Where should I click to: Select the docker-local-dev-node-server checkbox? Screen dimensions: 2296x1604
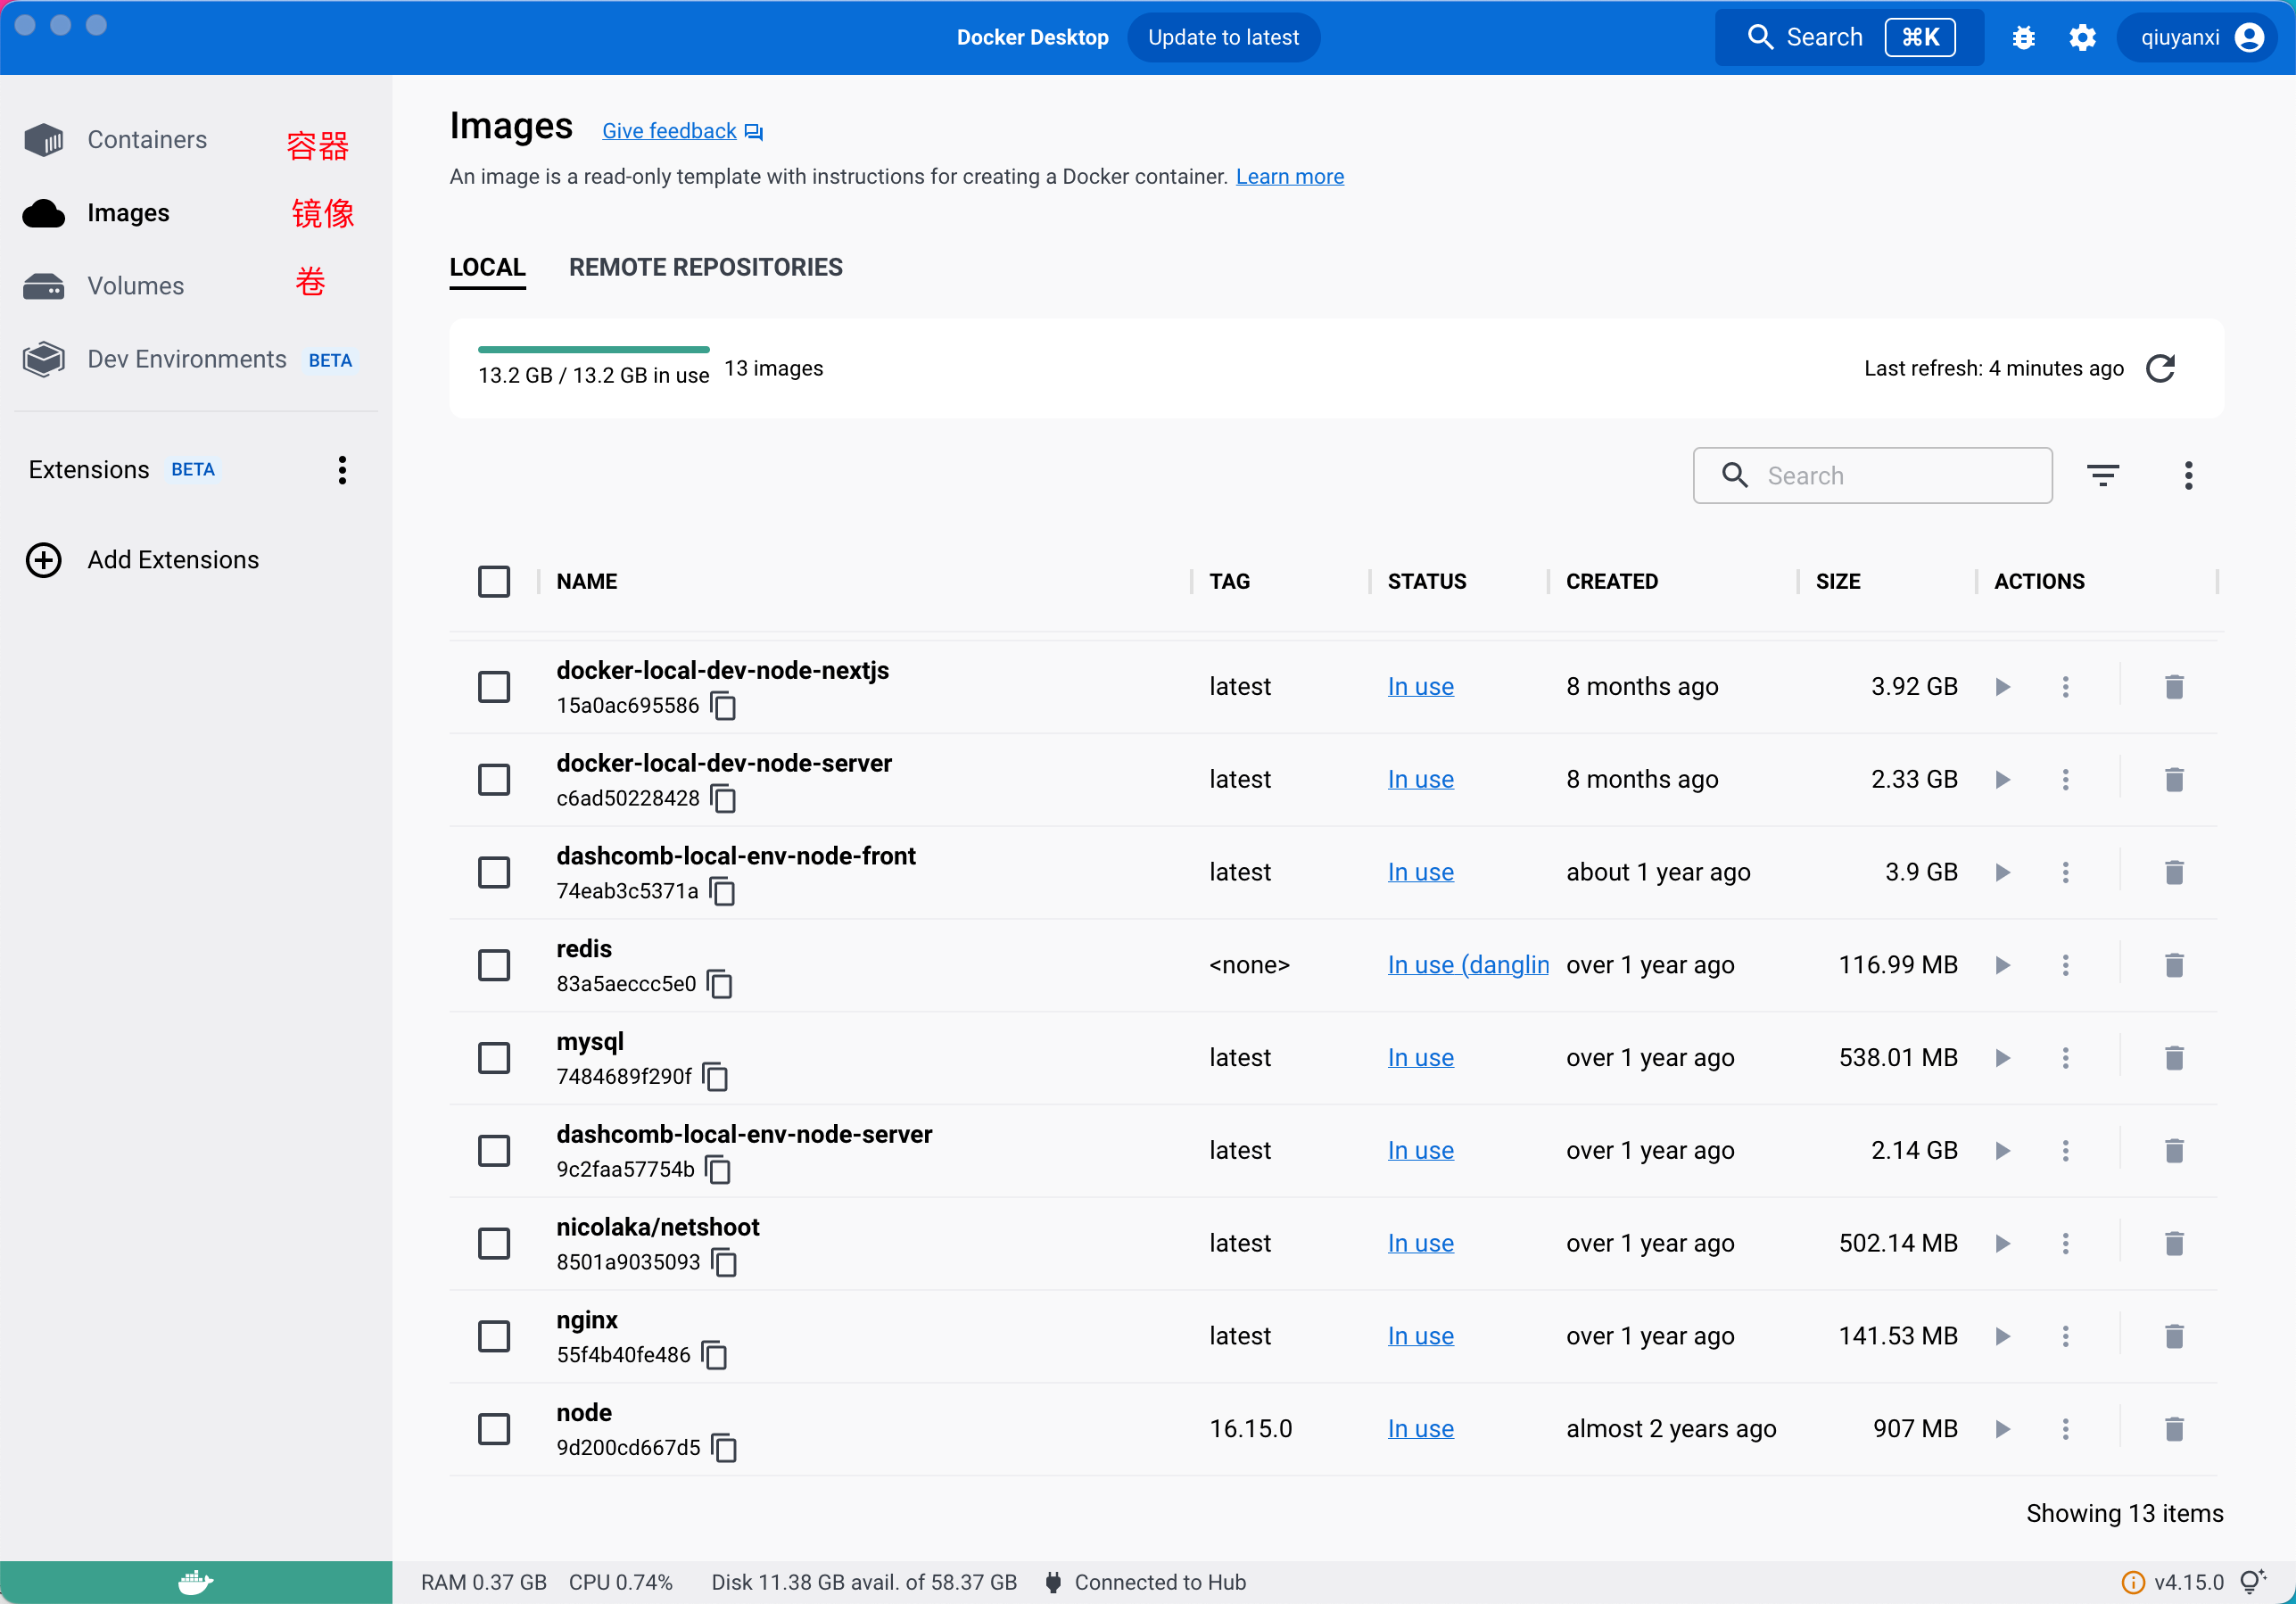494,779
